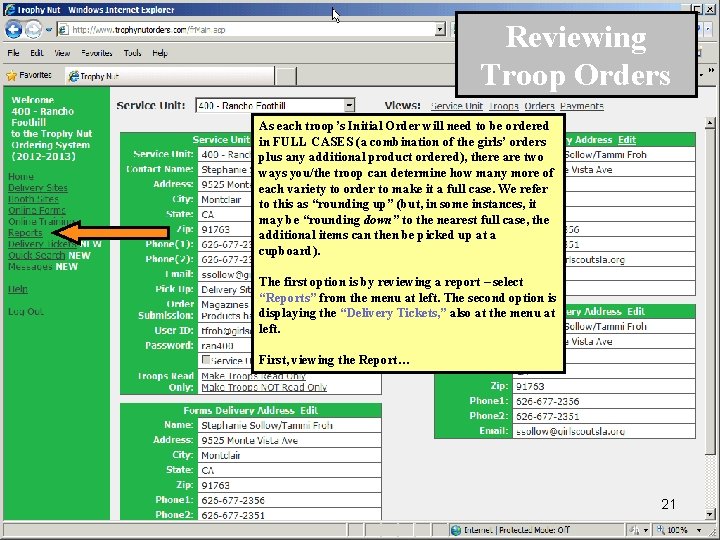
Task: Open the Help menu
Action: pyautogui.click(x=159, y=53)
